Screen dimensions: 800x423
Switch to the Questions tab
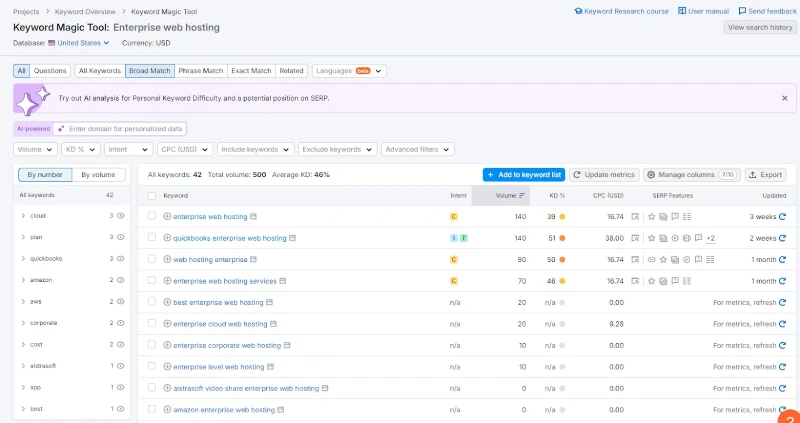(x=50, y=71)
